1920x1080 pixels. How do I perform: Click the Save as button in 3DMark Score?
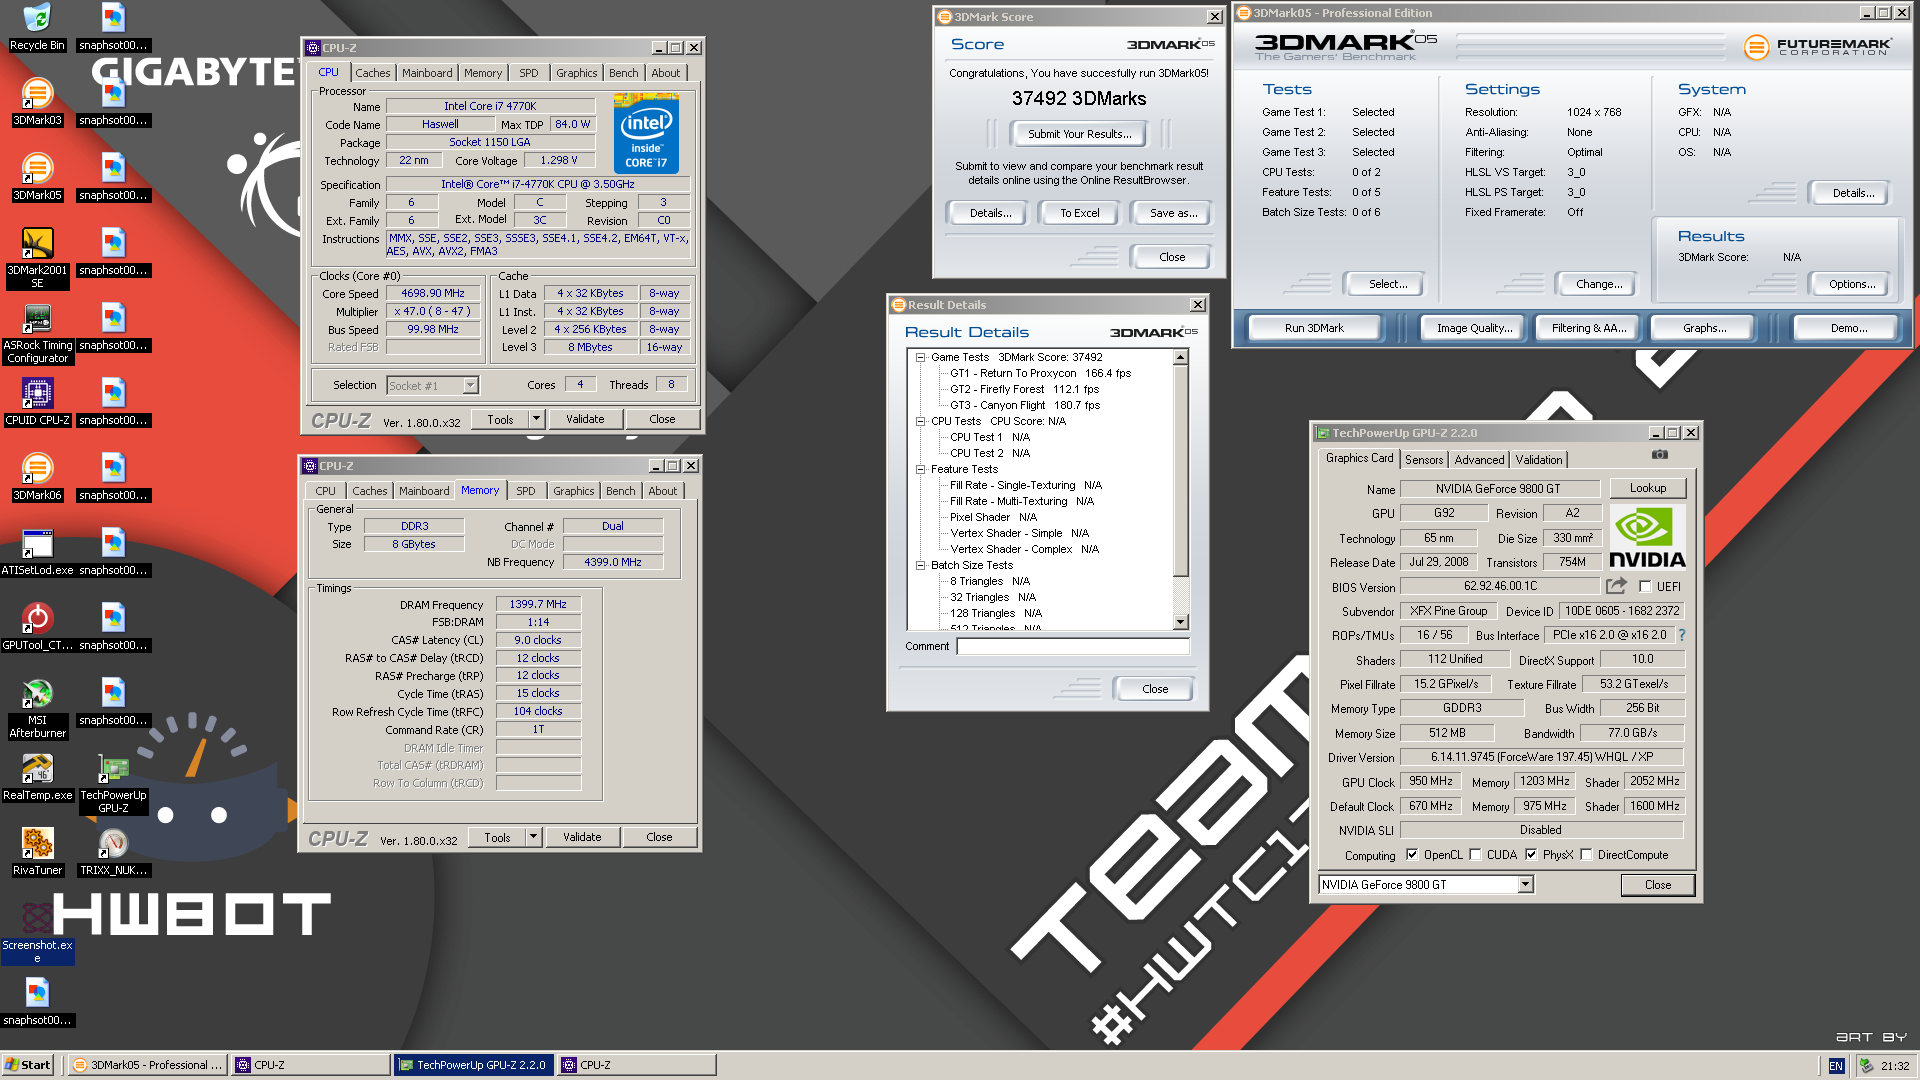point(1173,213)
